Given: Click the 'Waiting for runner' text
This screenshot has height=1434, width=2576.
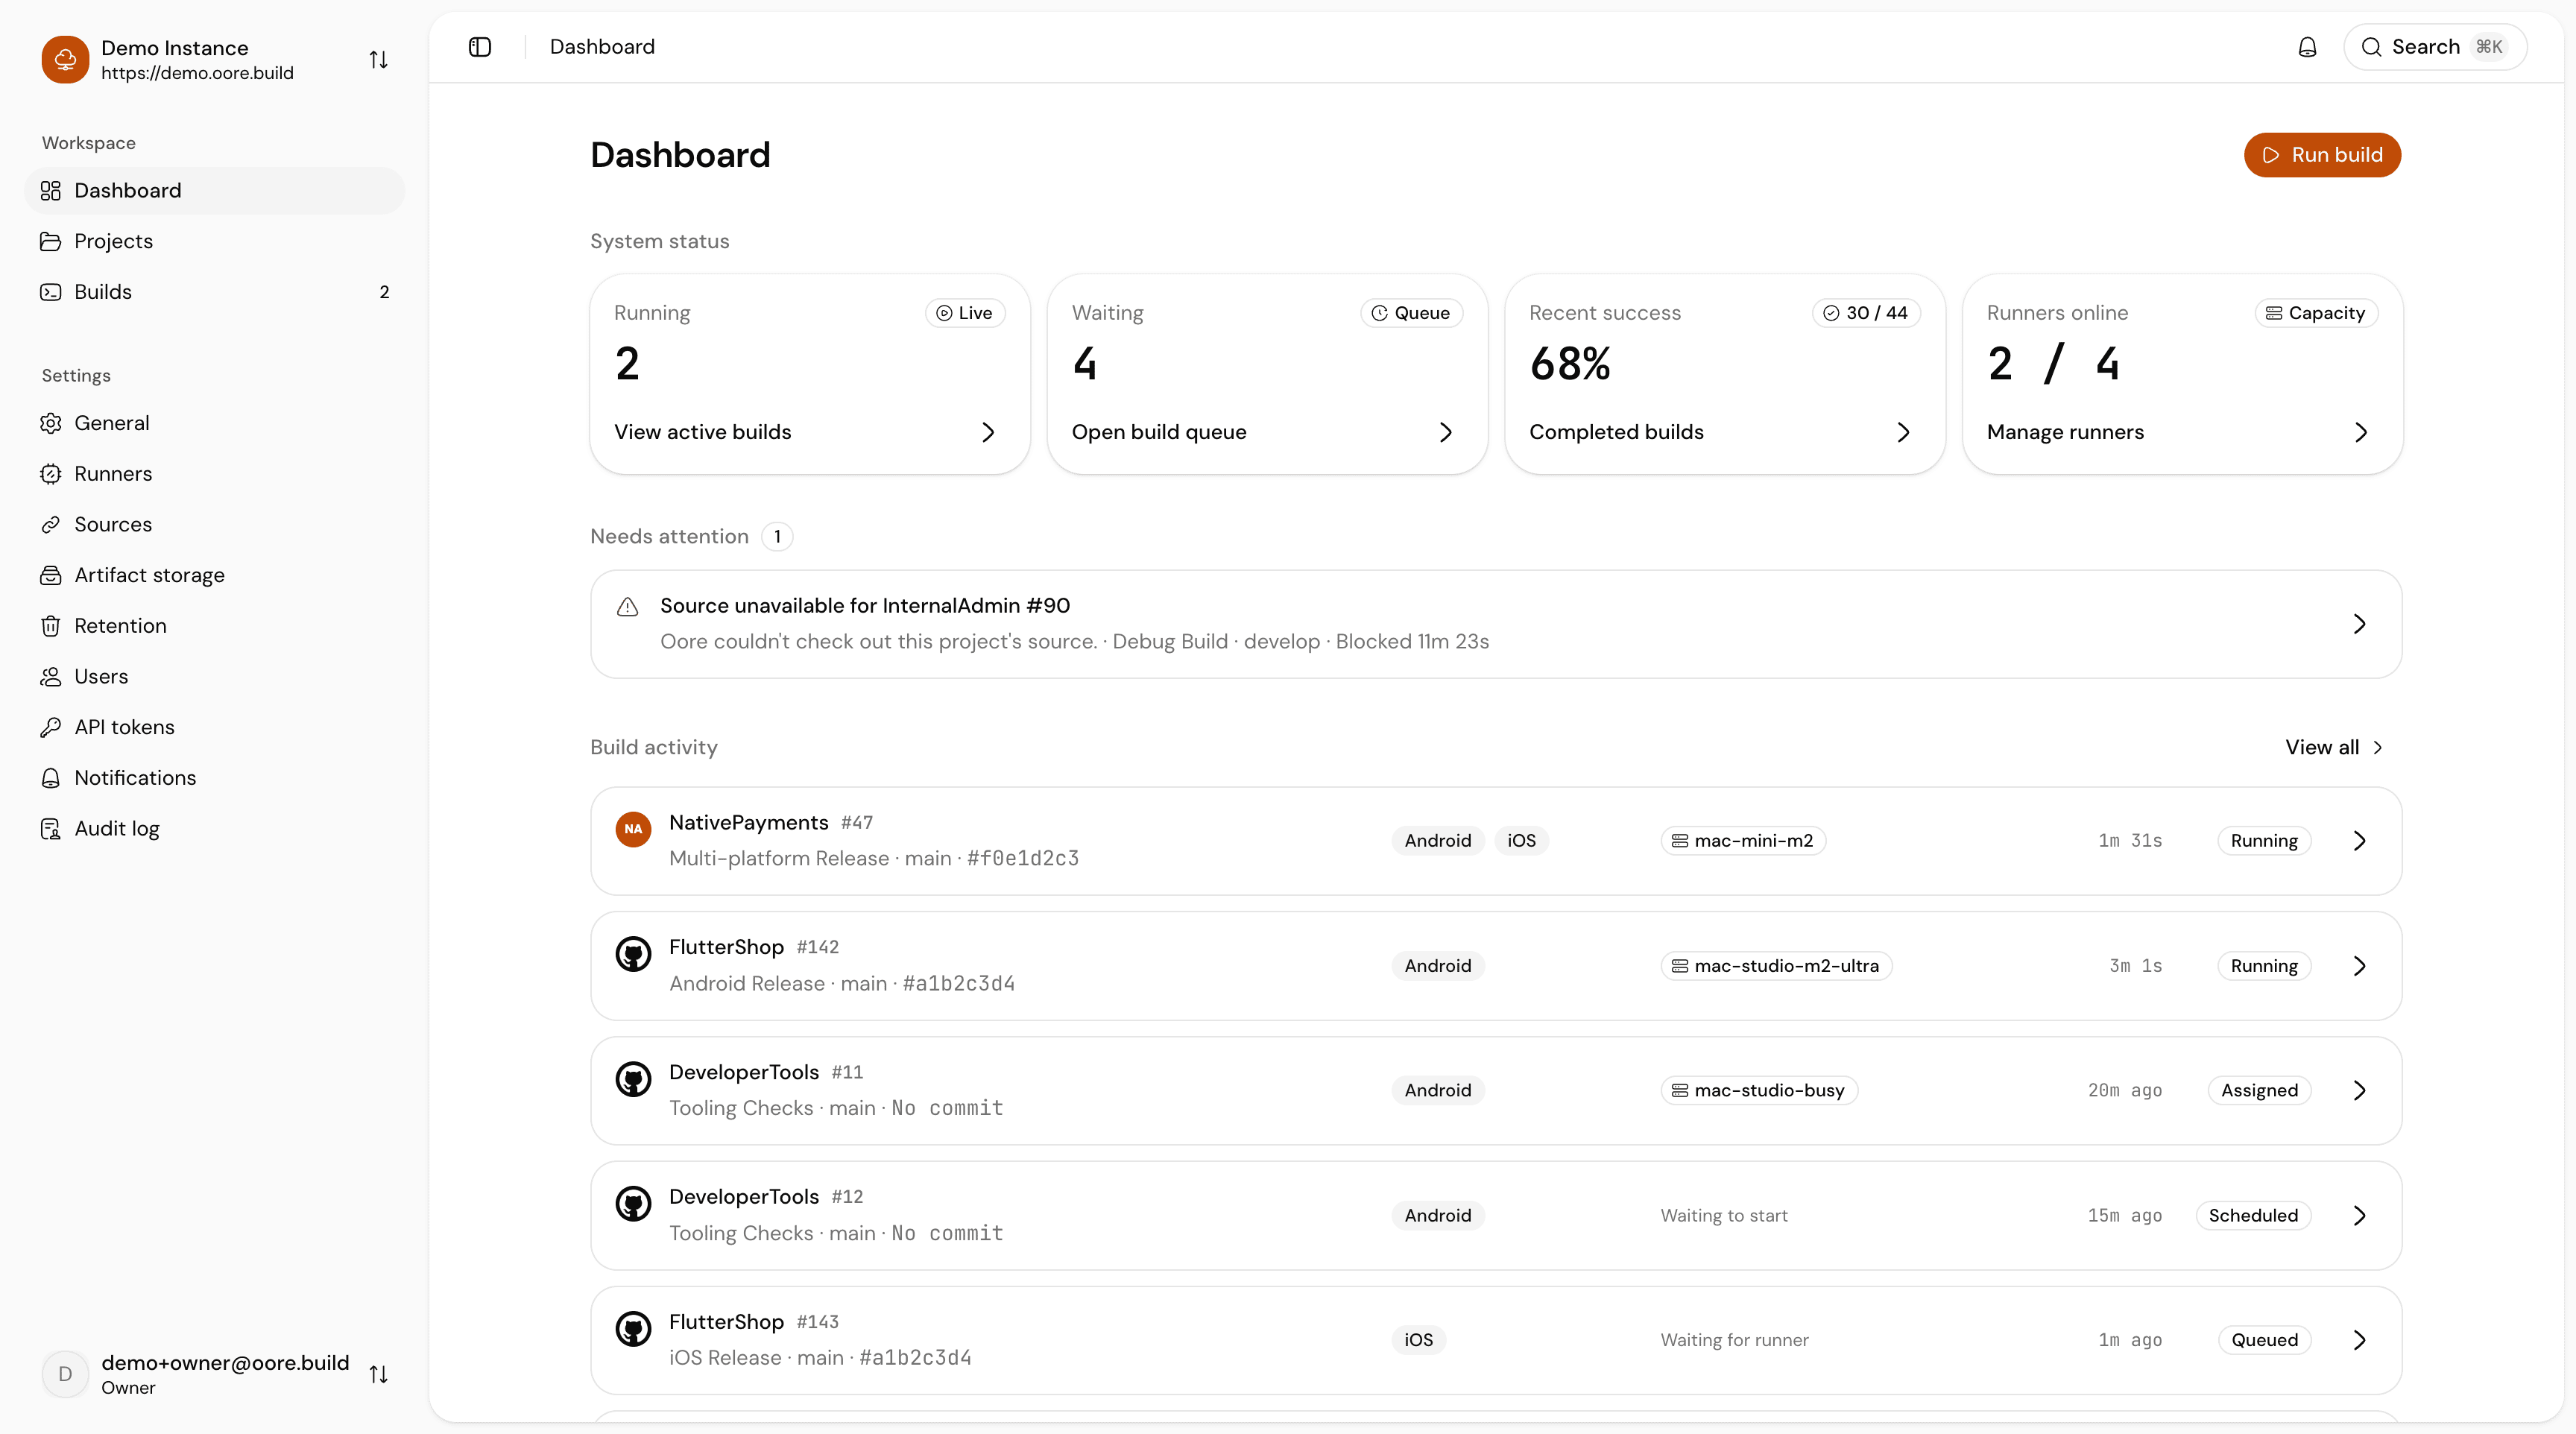Looking at the screenshot, I should 1734,1340.
